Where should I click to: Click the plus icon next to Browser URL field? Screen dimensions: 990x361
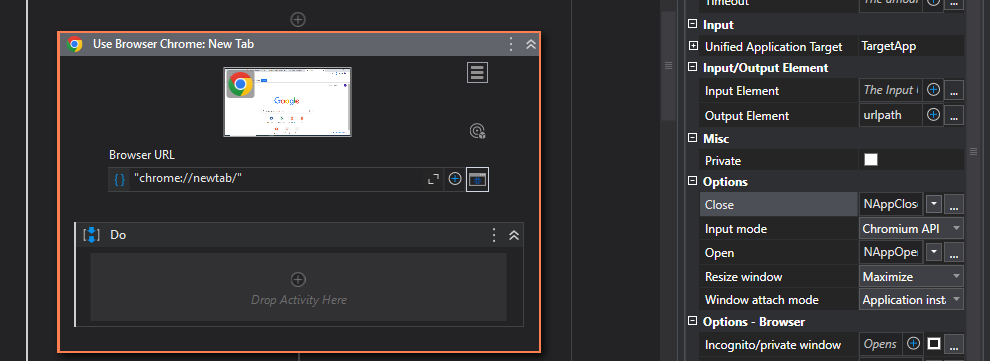(x=455, y=179)
